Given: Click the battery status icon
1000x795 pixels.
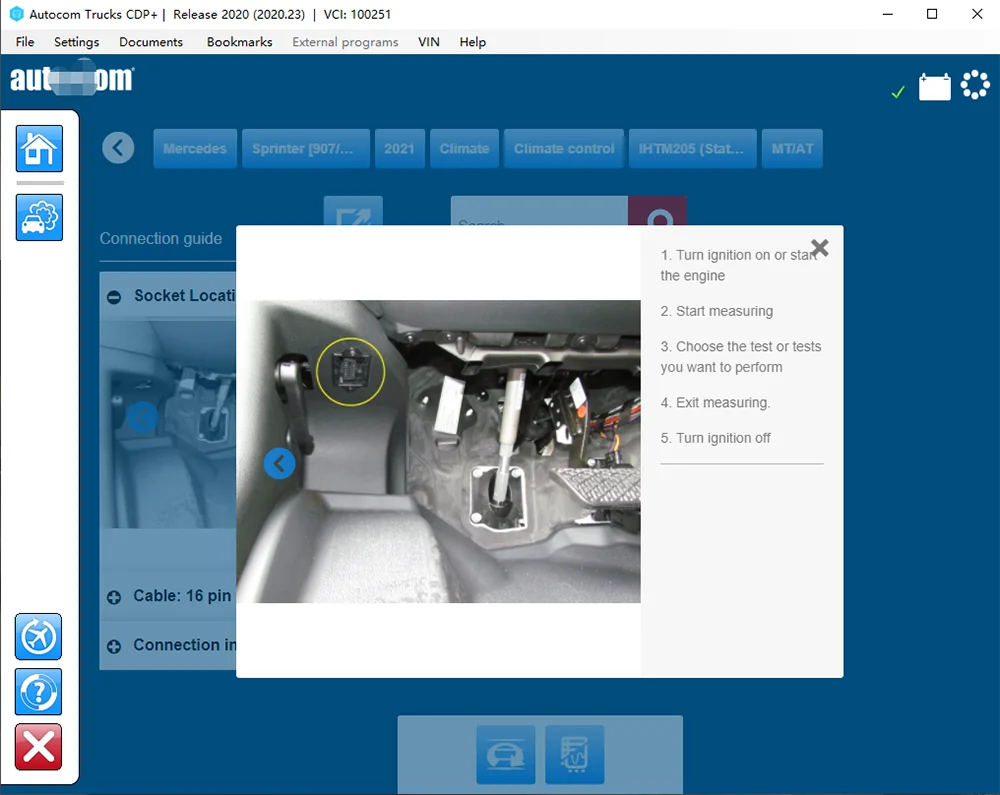Looking at the screenshot, I should point(935,88).
